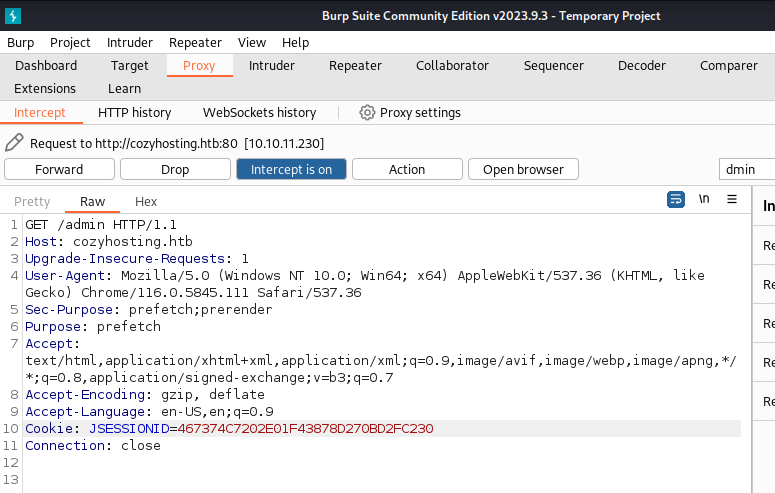Toggle the Intercept is on button
Screen dimensions: 775x493
291,169
